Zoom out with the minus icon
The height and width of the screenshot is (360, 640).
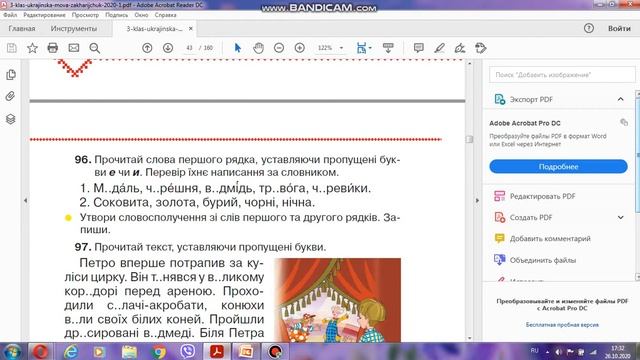click(279, 48)
